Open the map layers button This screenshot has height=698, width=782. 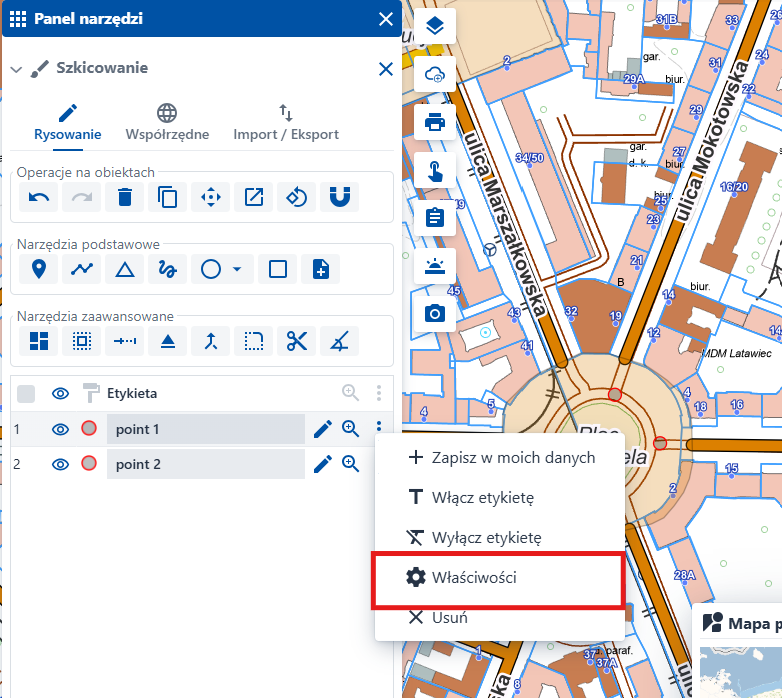coord(435,25)
